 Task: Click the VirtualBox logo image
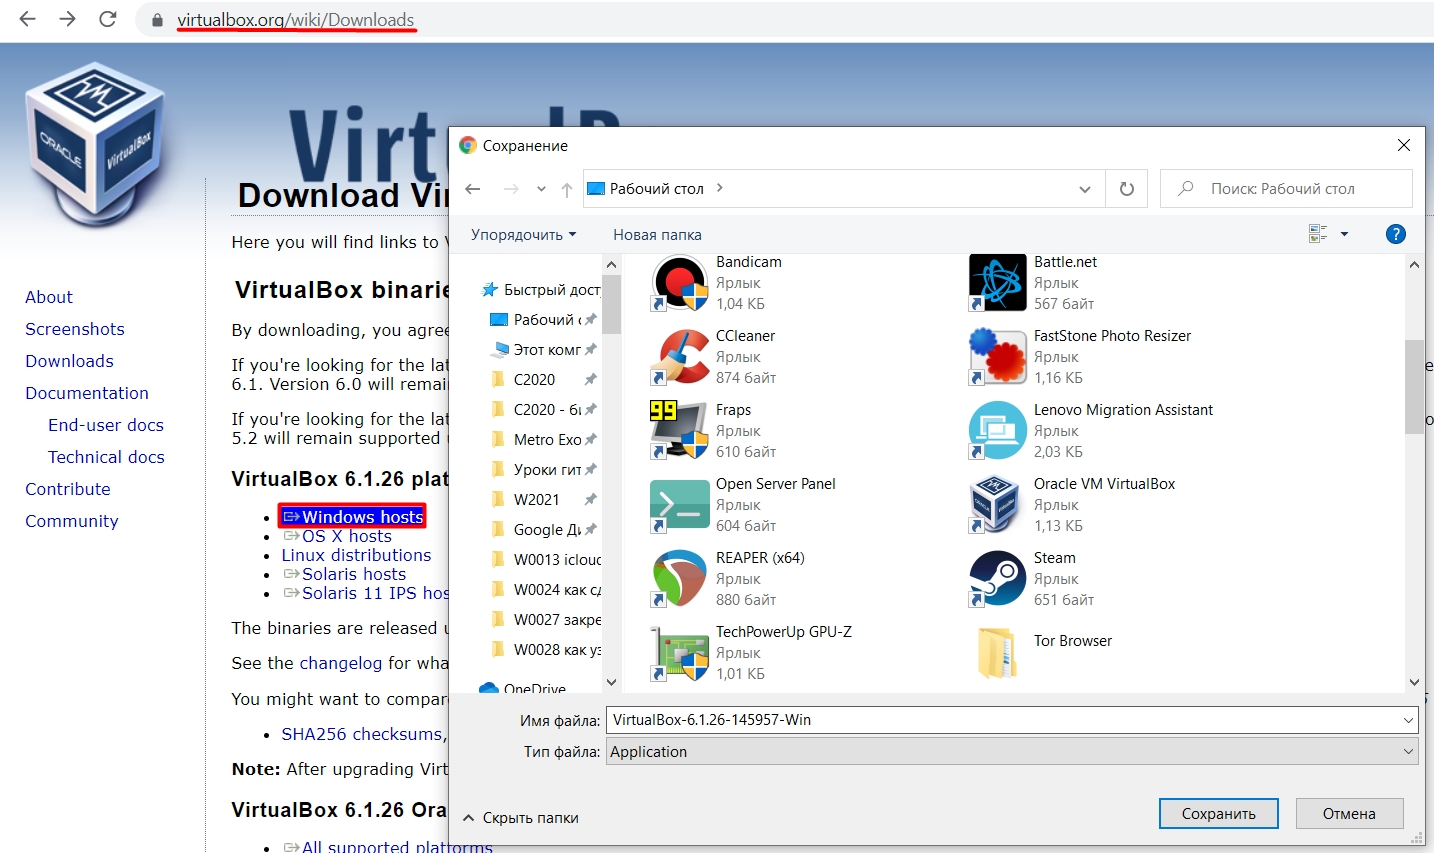point(97,147)
